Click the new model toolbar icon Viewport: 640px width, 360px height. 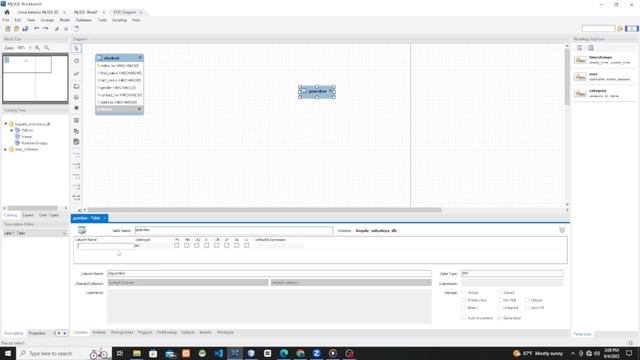tap(8, 29)
